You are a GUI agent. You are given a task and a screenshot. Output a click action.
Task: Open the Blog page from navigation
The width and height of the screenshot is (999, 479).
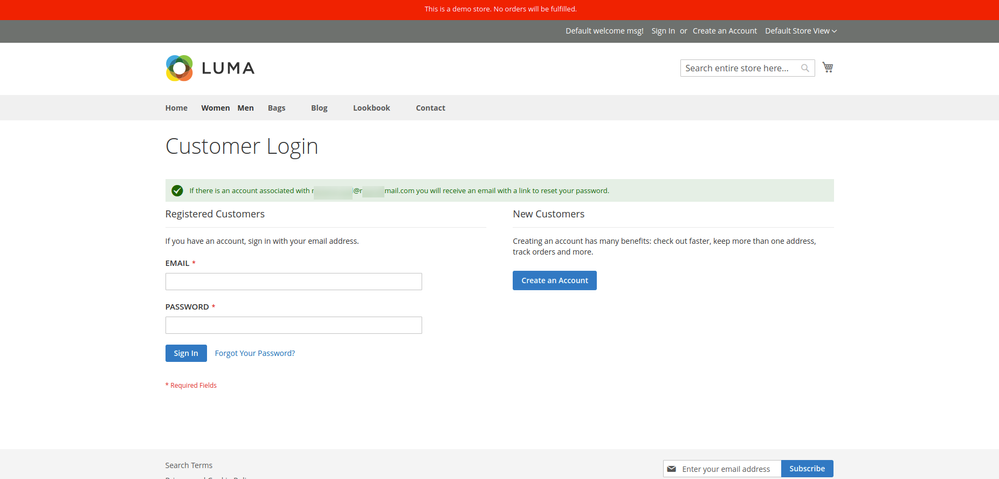point(319,108)
